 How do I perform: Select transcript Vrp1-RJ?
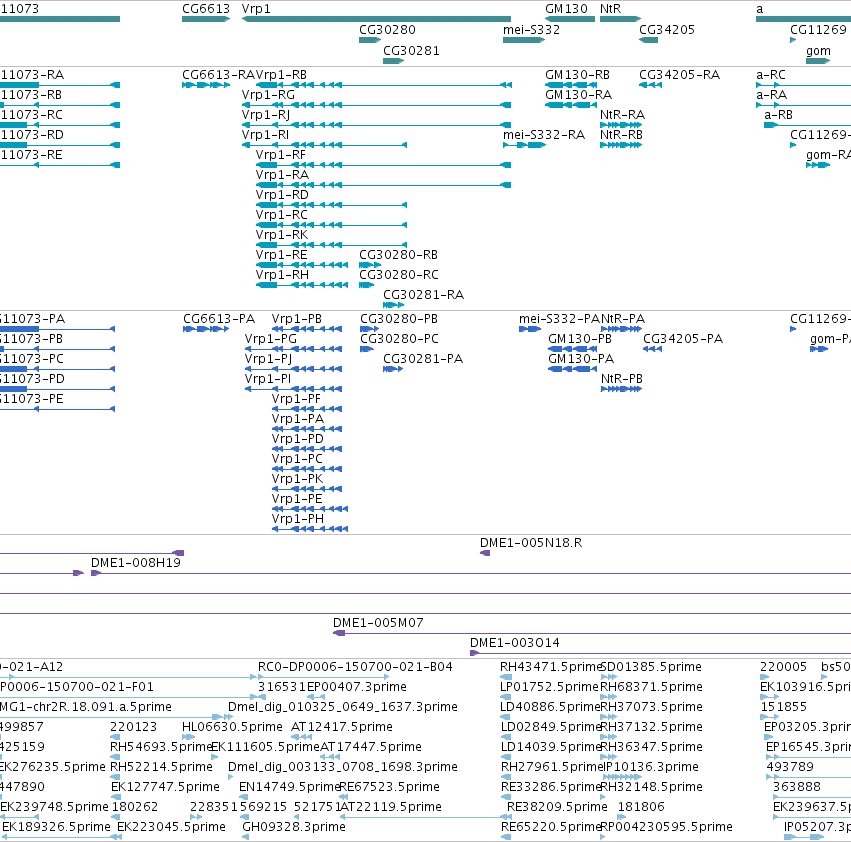(x=376, y=125)
